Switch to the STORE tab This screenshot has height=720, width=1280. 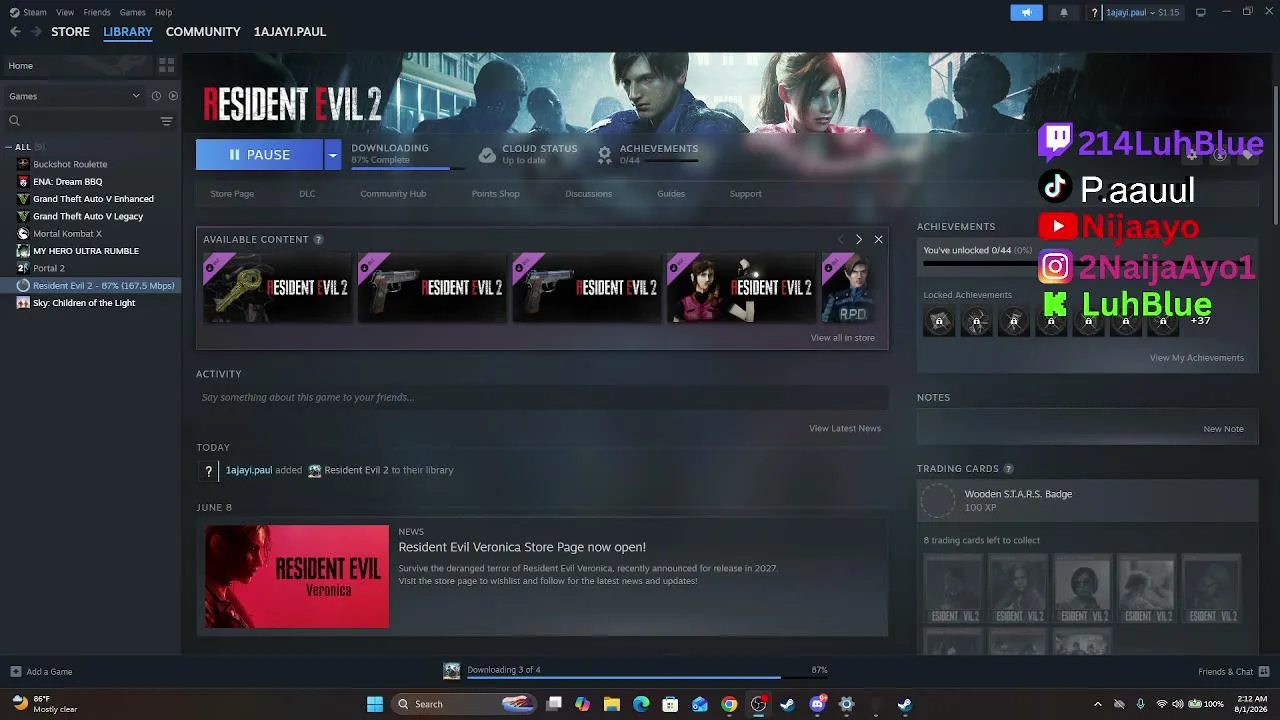[x=70, y=32]
